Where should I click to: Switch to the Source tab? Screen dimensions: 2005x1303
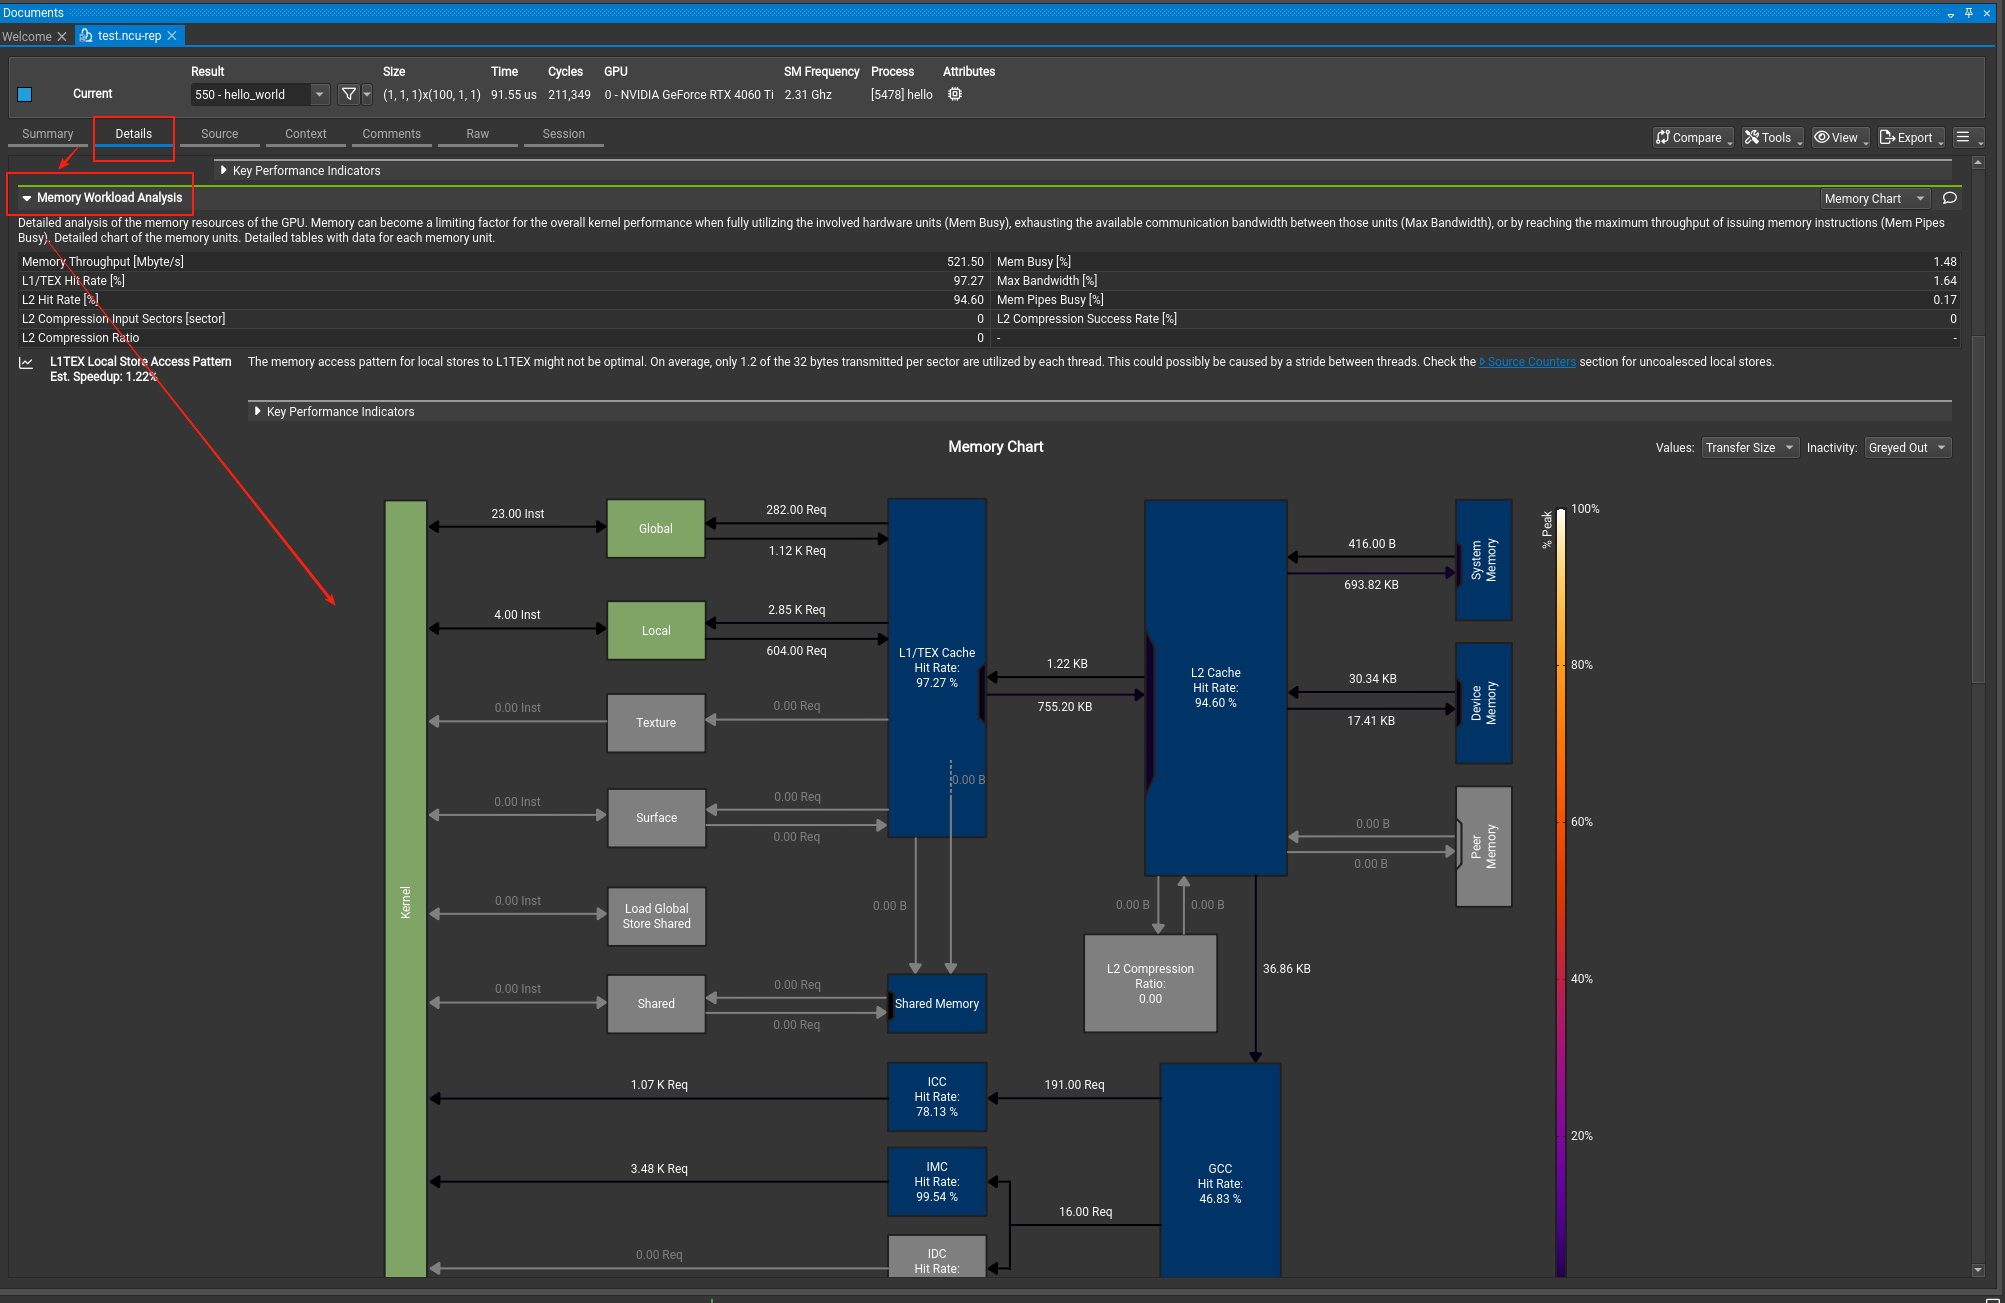(219, 134)
